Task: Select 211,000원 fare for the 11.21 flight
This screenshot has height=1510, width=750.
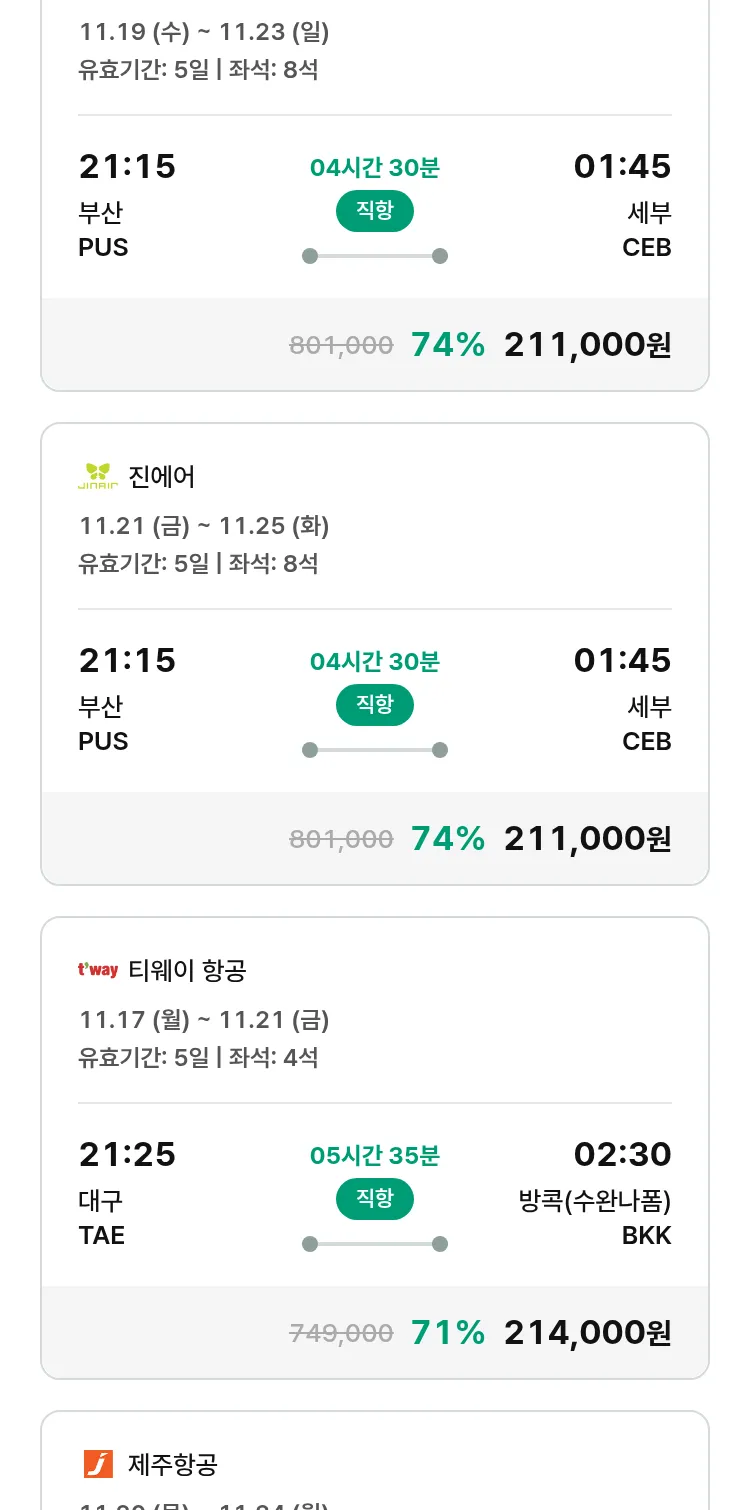Action: point(587,838)
